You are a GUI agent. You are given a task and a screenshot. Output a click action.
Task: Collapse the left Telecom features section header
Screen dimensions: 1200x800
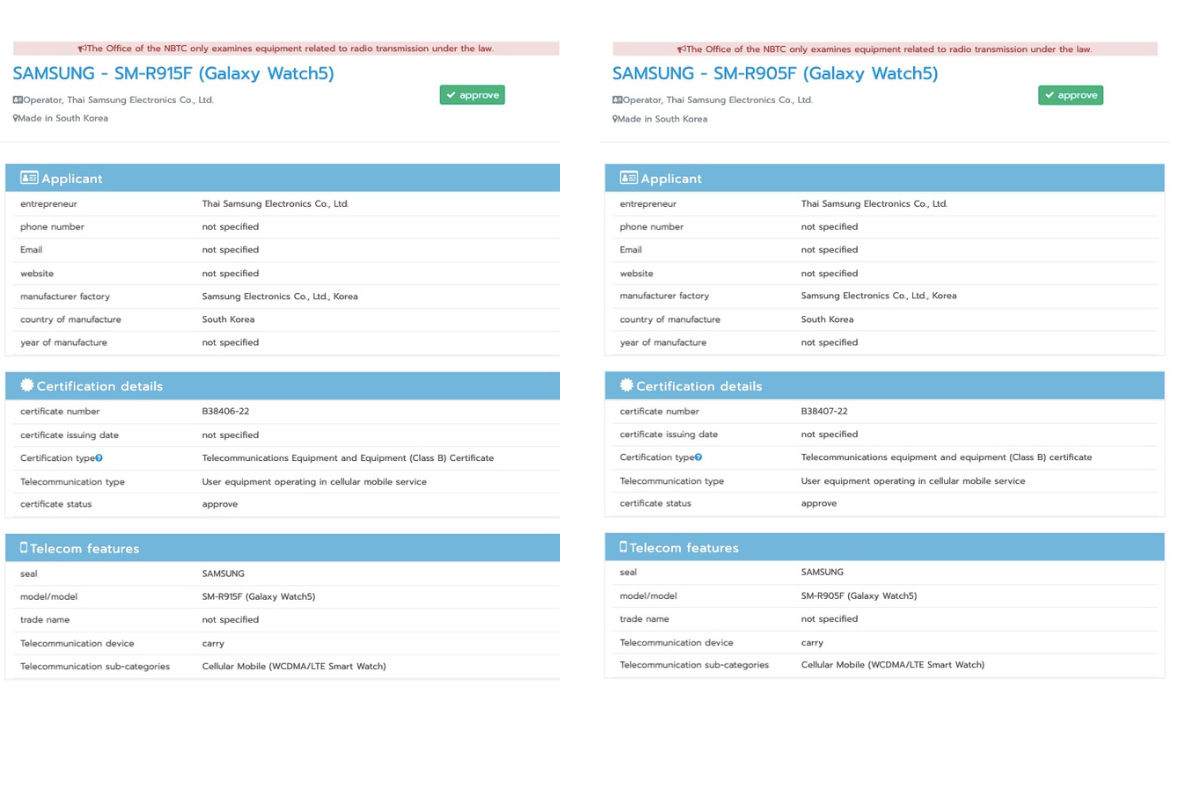pos(282,548)
